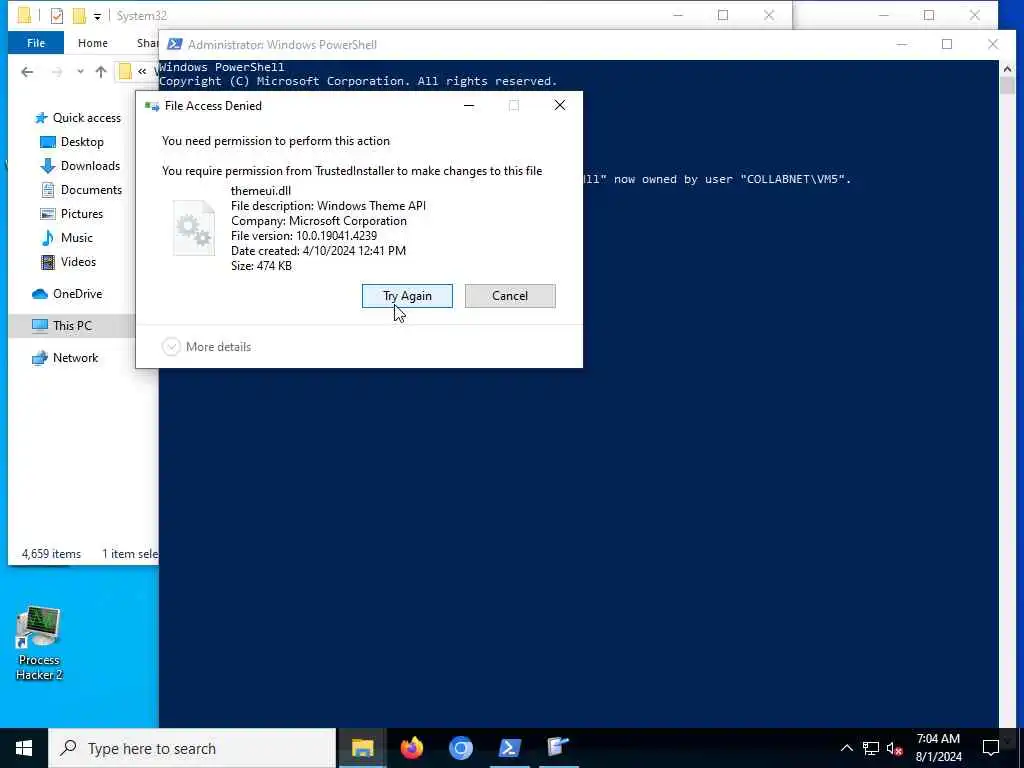Click the File Access Denied title icon
Image resolution: width=1024 pixels, height=768 pixels.
click(152, 106)
